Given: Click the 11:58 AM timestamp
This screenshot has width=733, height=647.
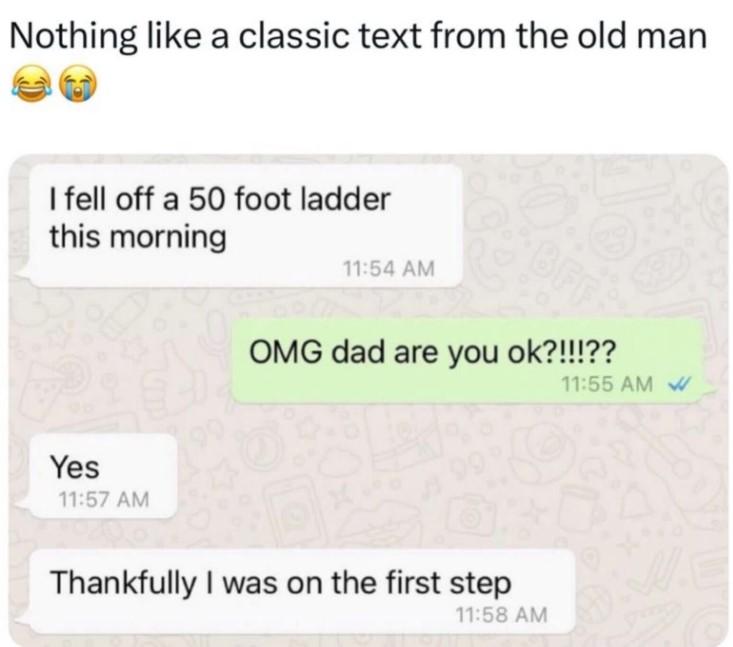Looking at the screenshot, I should [501, 614].
